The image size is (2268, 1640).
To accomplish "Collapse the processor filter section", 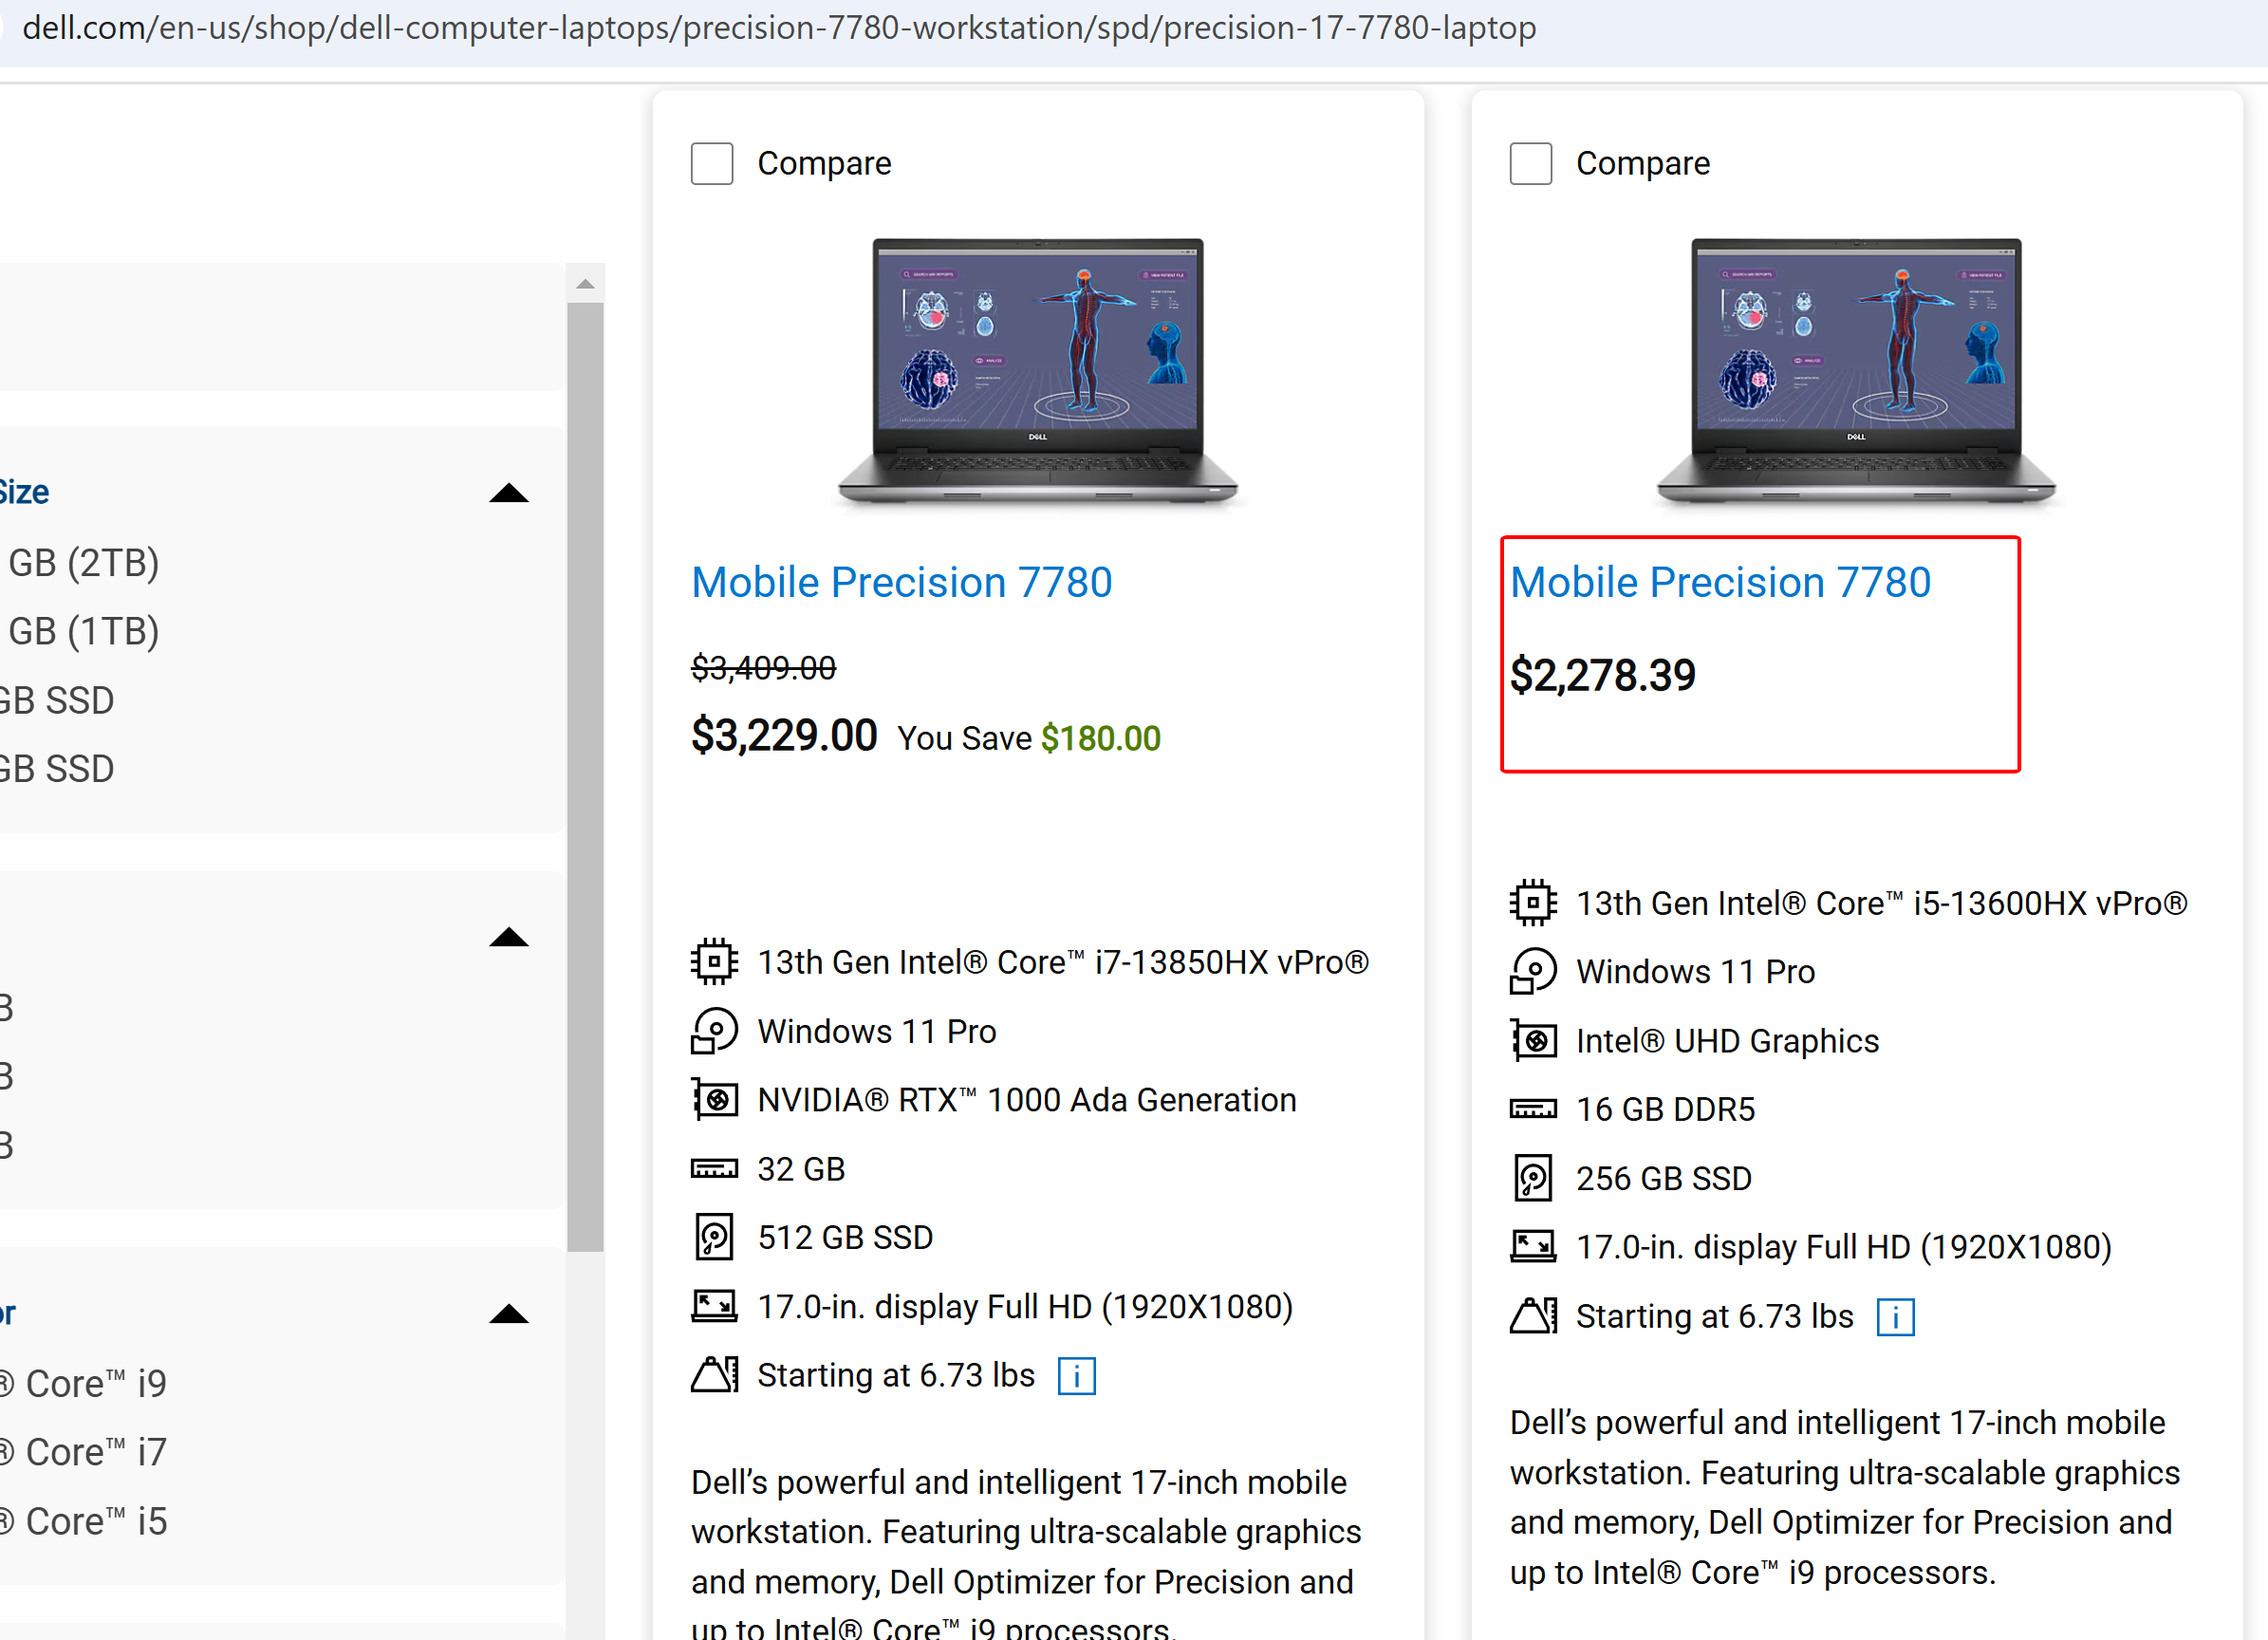I will click(x=508, y=1313).
